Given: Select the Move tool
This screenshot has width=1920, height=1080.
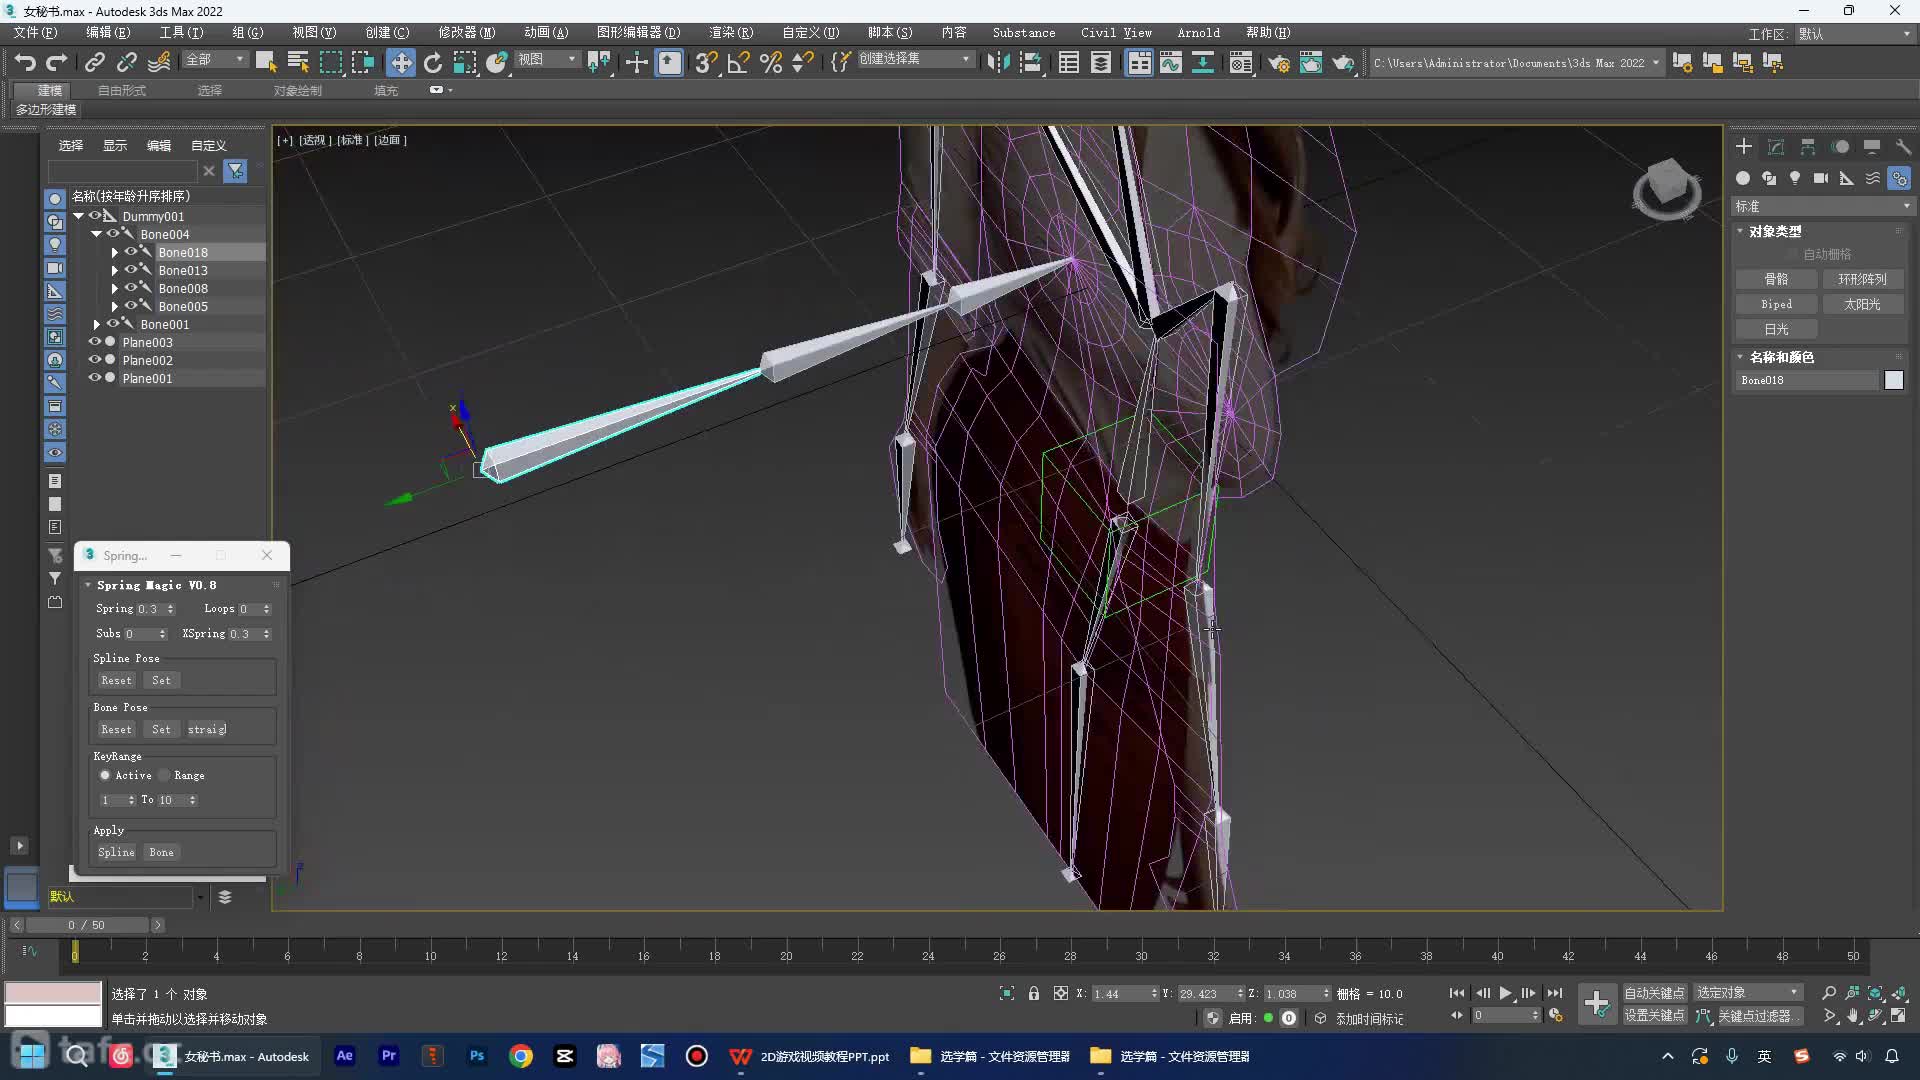Looking at the screenshot, I should (401, 63).
